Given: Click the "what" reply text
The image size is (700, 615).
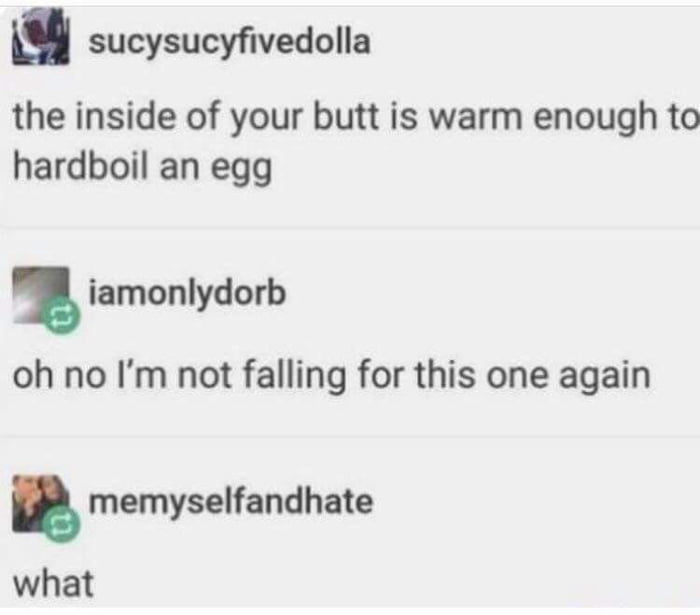Looking at the screenshot, I should coord(53,583).
